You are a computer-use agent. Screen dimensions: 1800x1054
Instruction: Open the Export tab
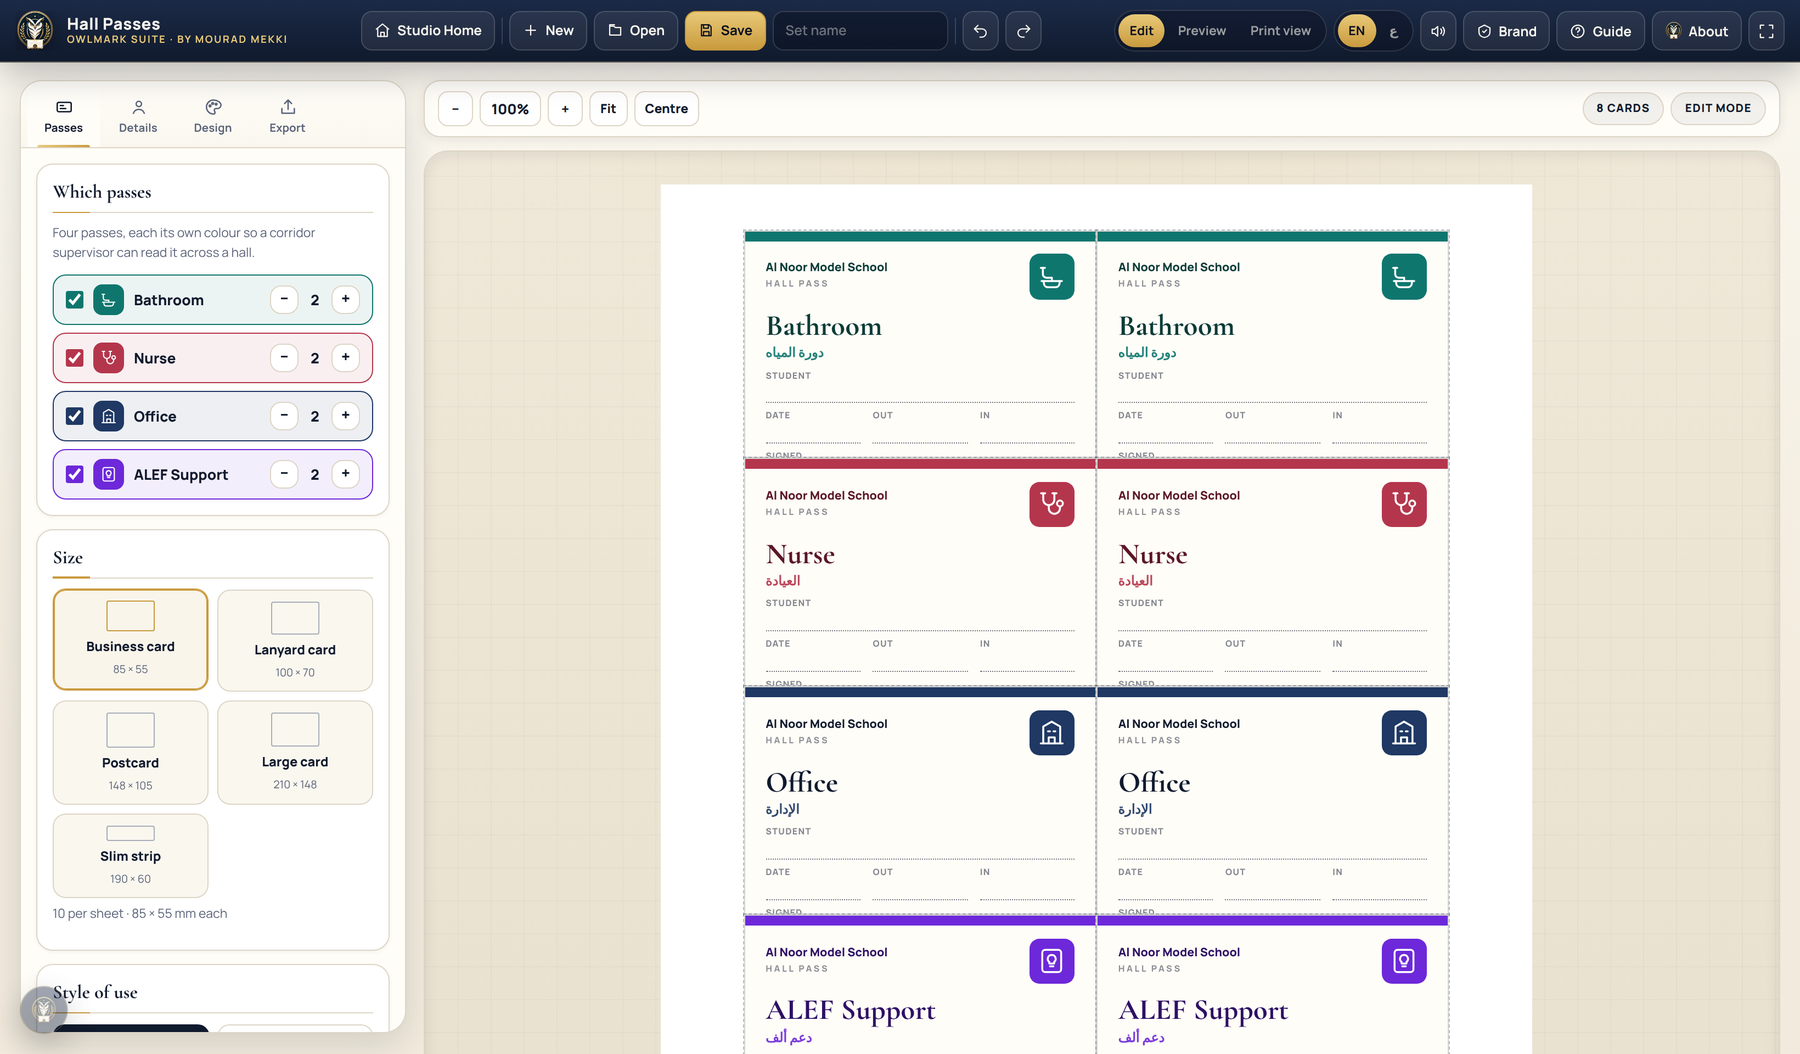(287, 117)
